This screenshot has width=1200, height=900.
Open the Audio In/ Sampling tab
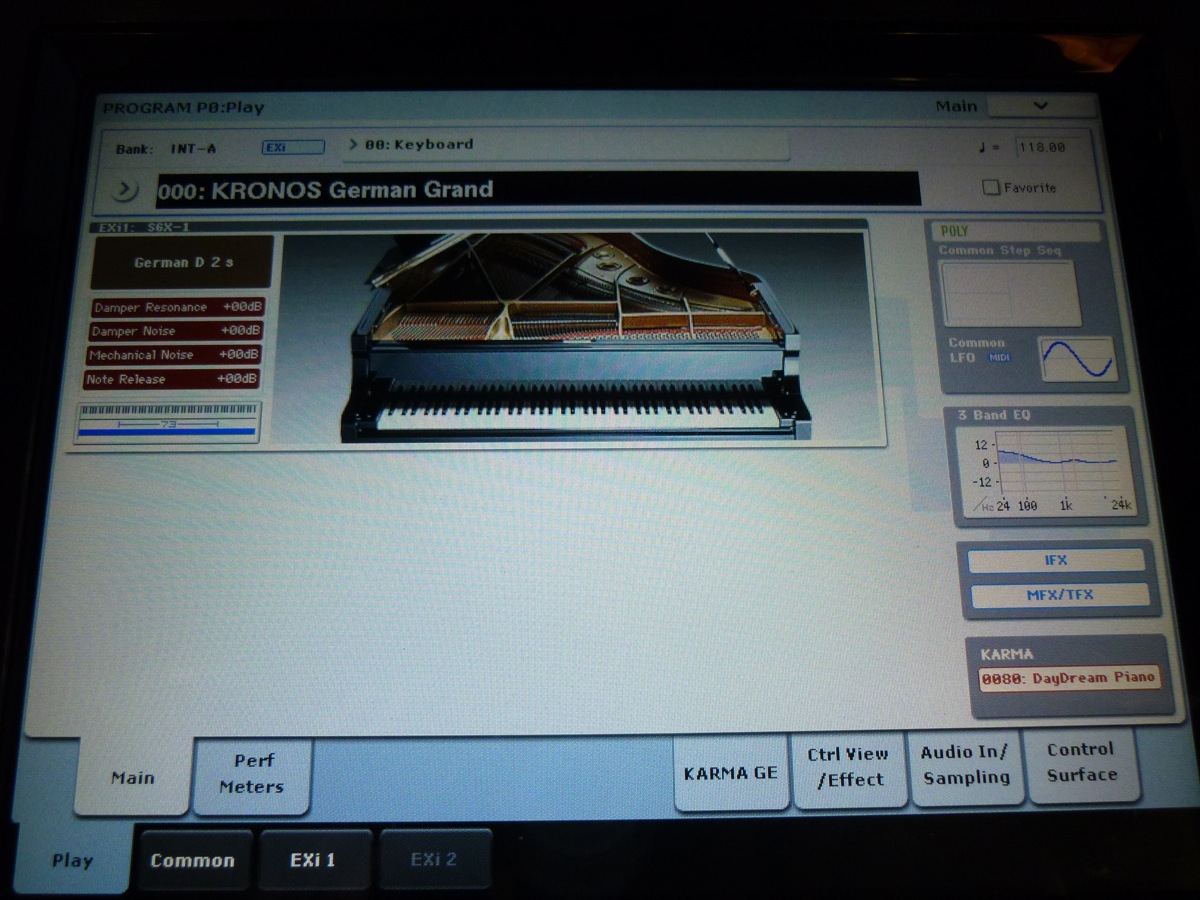[x=966, y=765]
